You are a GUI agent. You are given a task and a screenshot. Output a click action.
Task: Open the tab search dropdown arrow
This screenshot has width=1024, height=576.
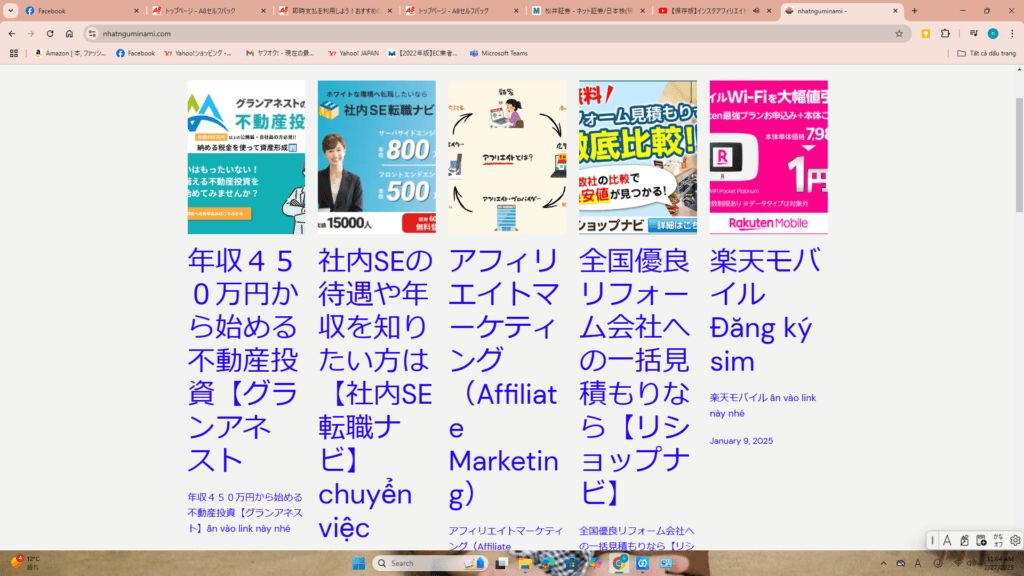(10, 10)
